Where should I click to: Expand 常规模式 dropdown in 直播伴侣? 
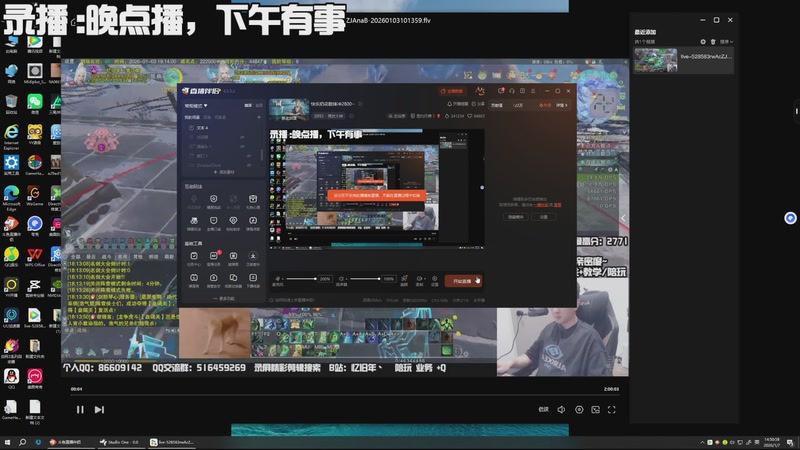(x=196, y=106)
